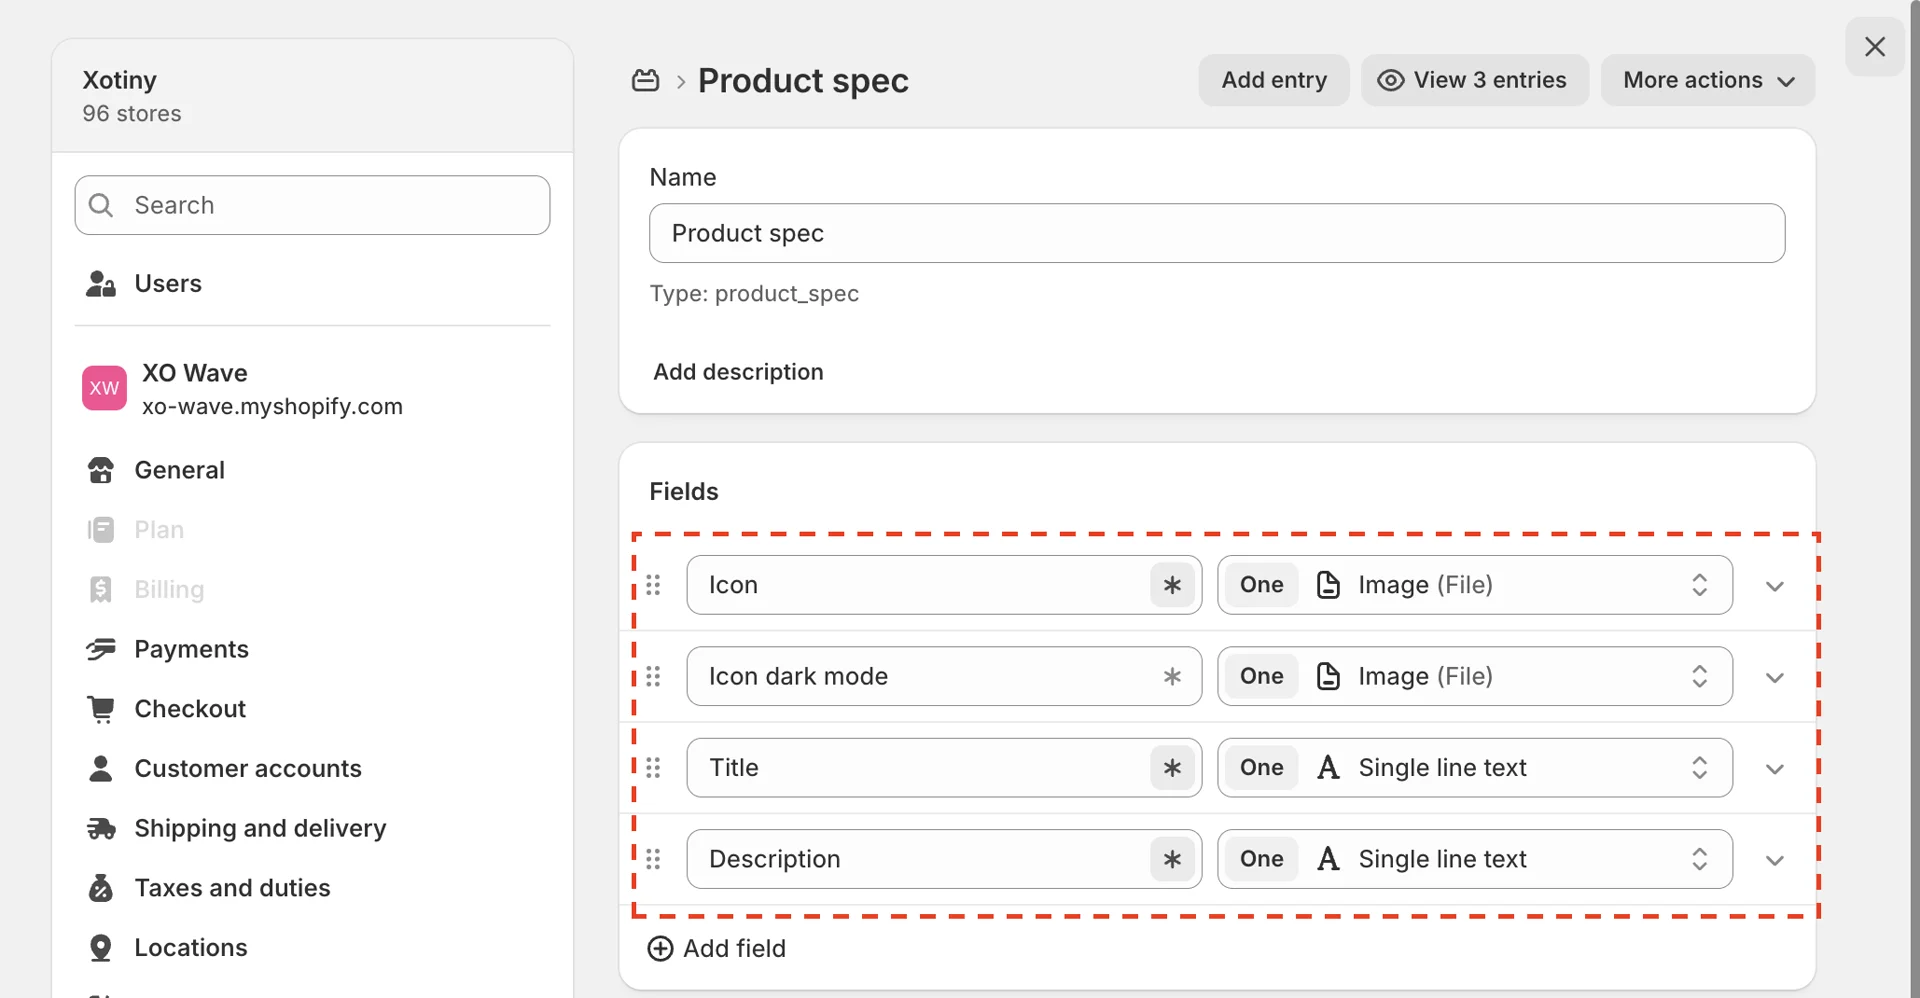
Task: Open type dropdown for Icon field
Action: pos(1475,585)
